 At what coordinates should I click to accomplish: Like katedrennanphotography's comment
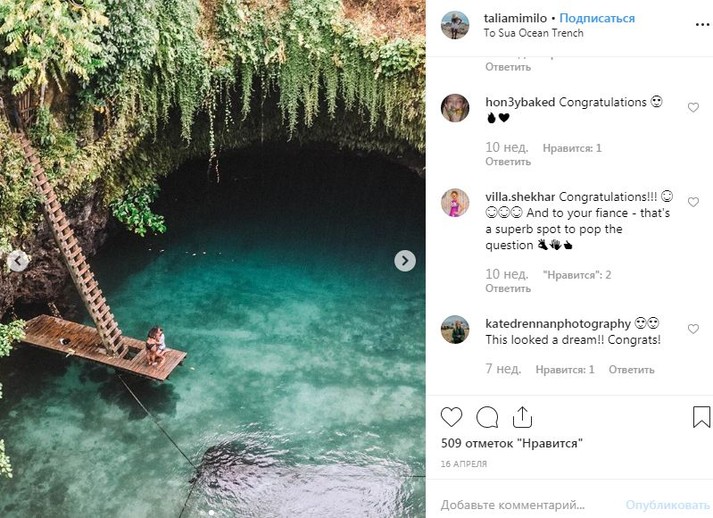pyautogui.click(x=693, y=329)
